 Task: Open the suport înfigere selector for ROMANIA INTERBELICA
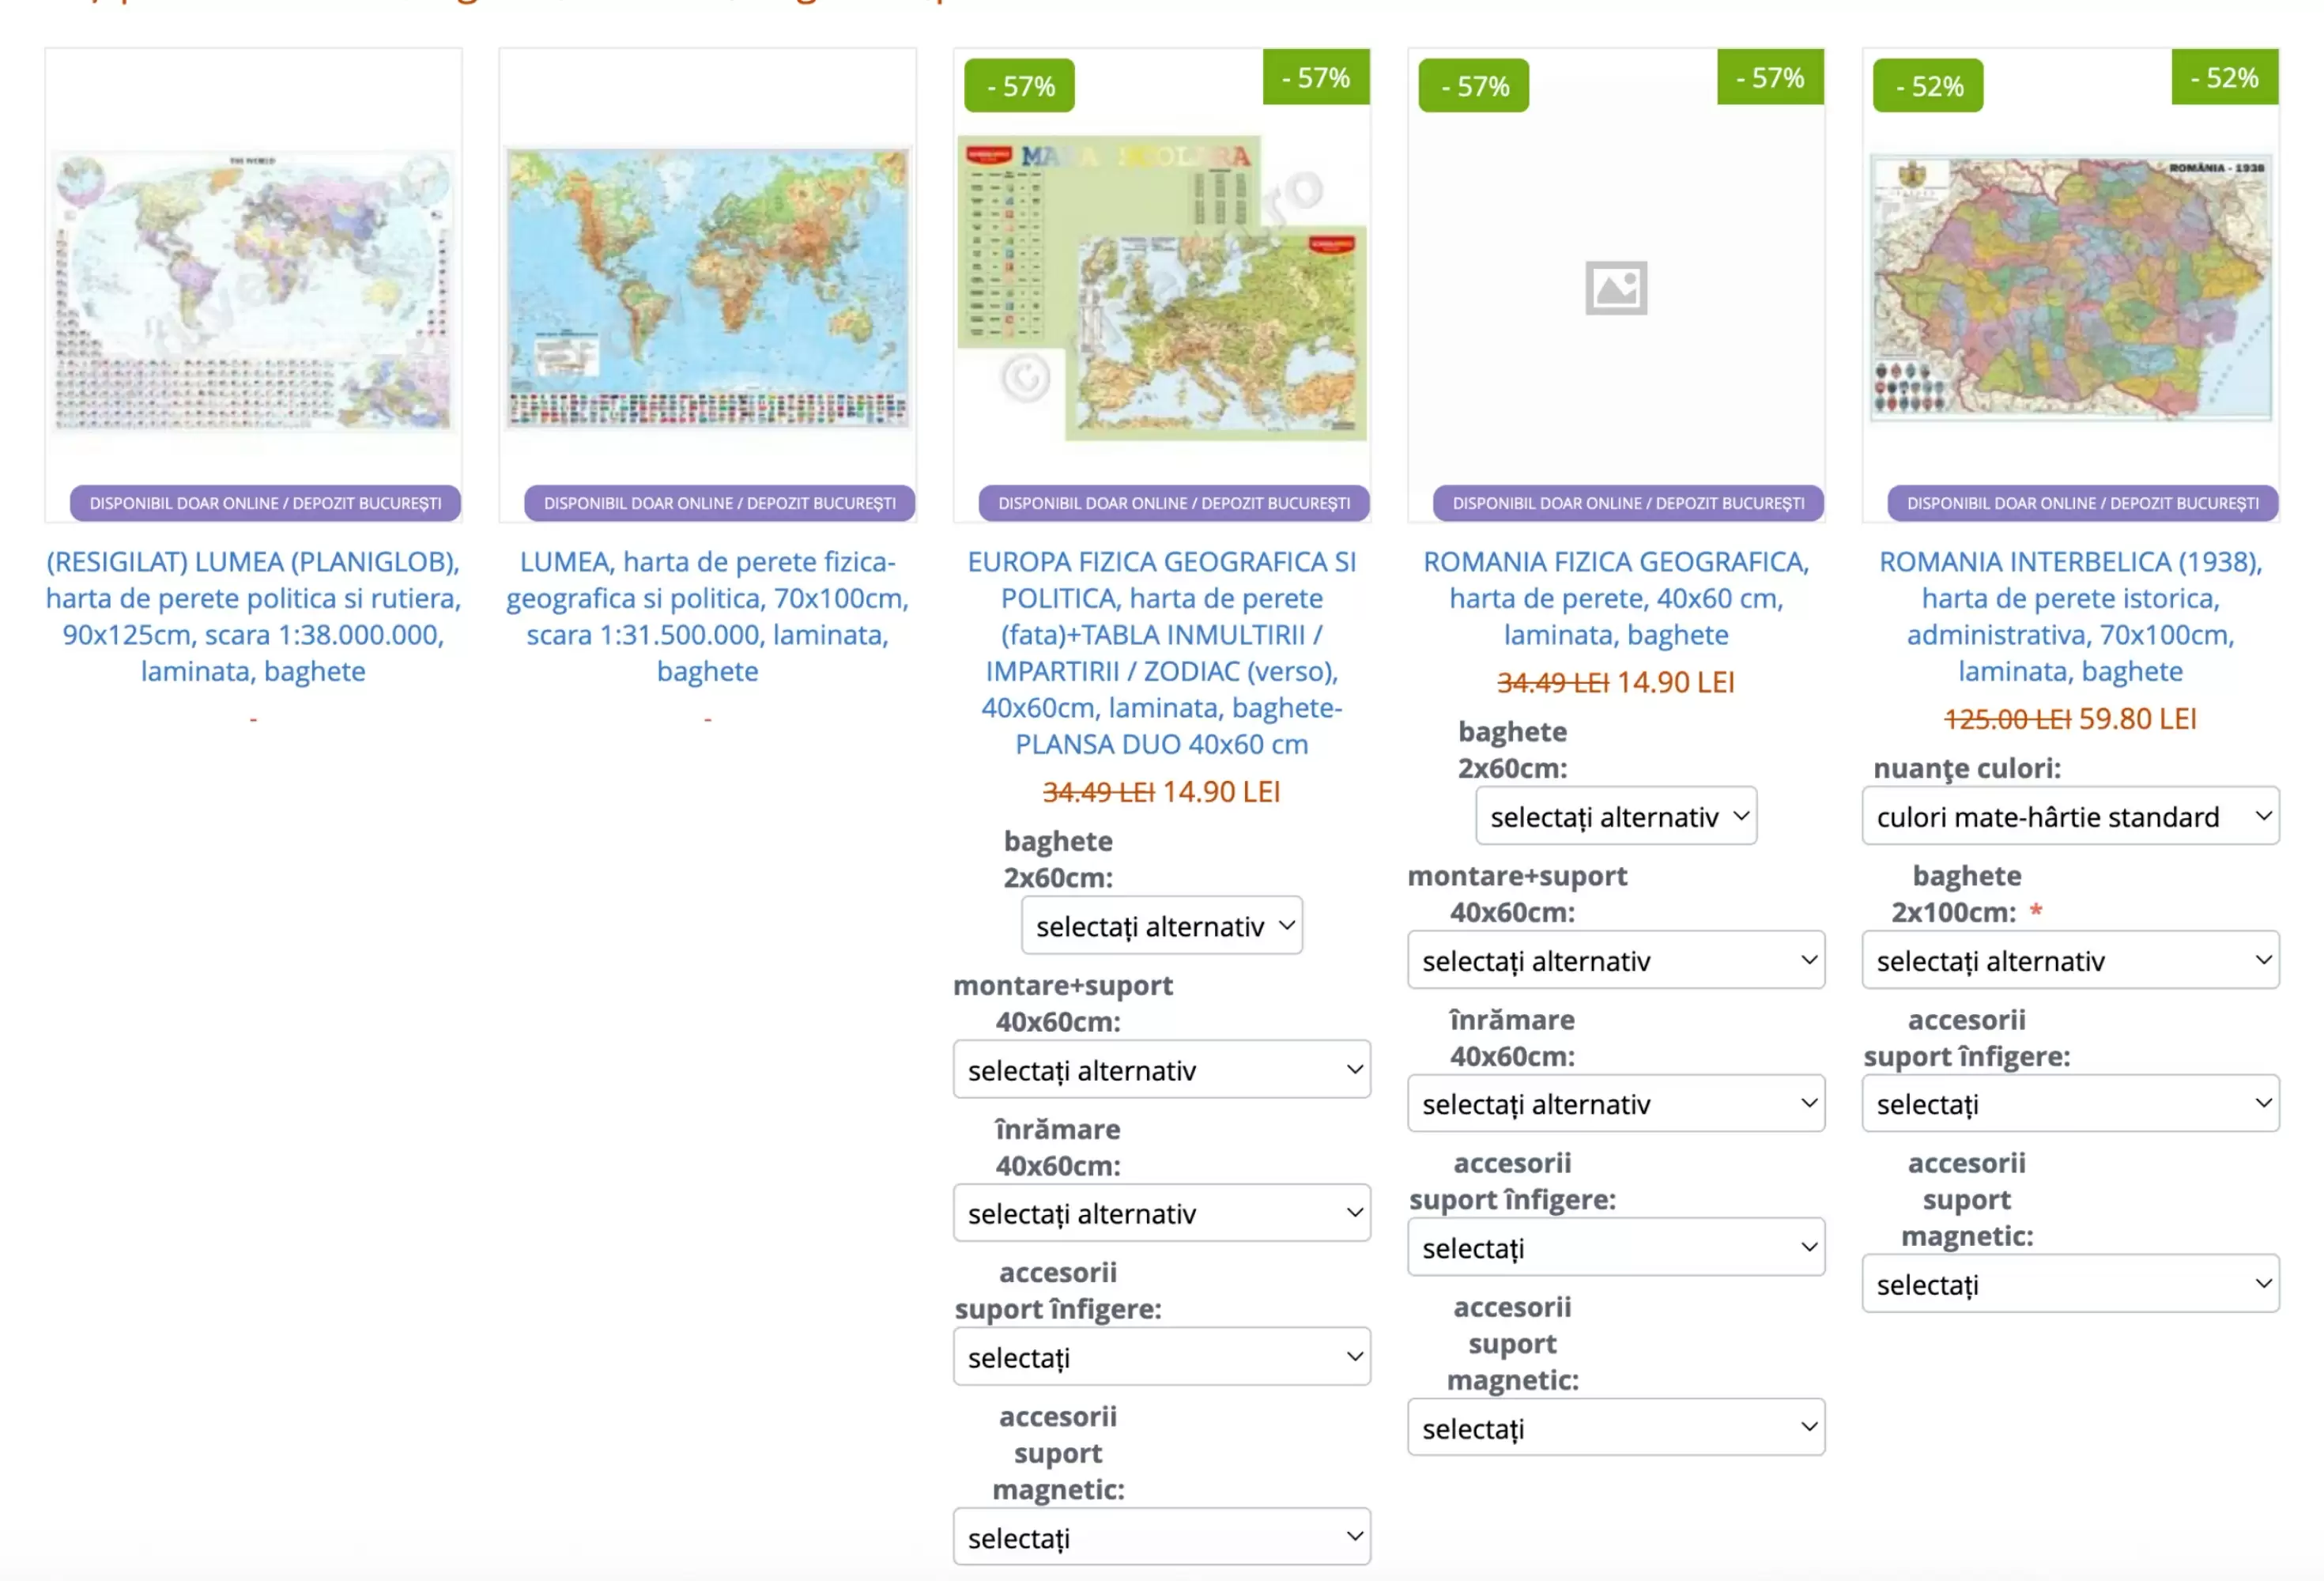click(2070, 1103)
